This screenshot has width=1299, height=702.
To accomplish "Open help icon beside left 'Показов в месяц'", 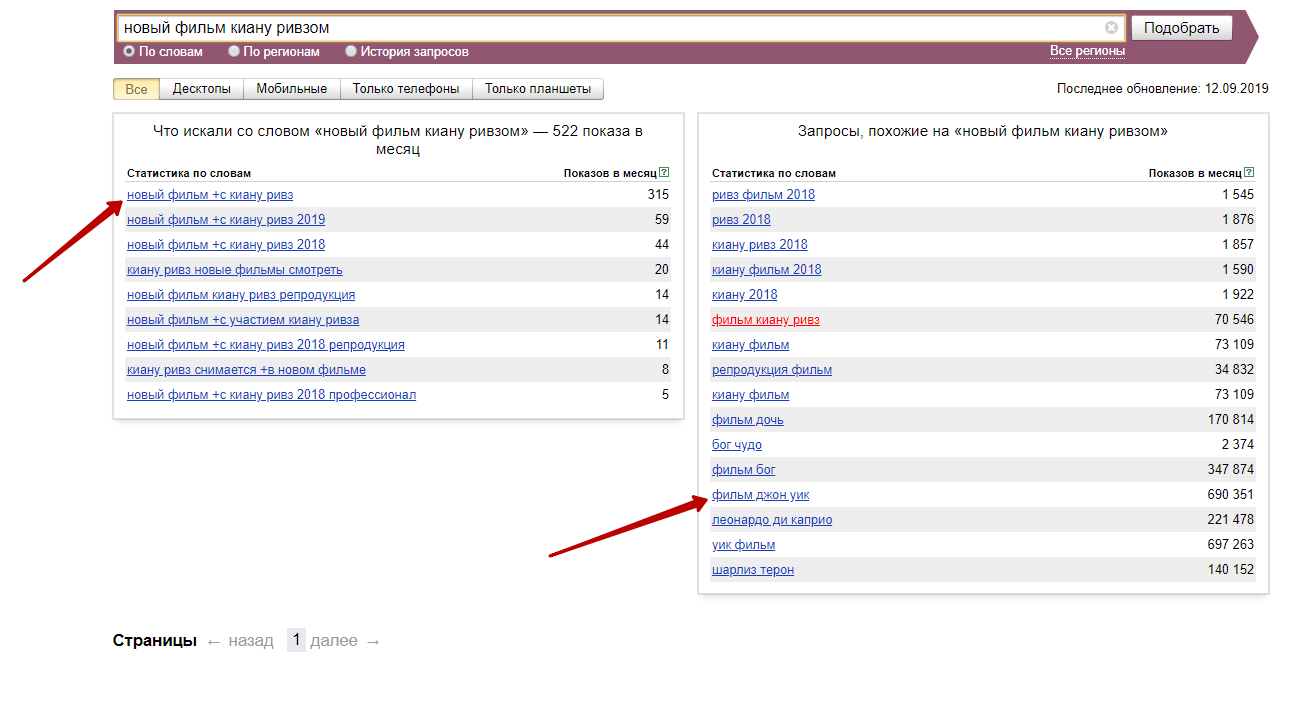I will [664, 173].
